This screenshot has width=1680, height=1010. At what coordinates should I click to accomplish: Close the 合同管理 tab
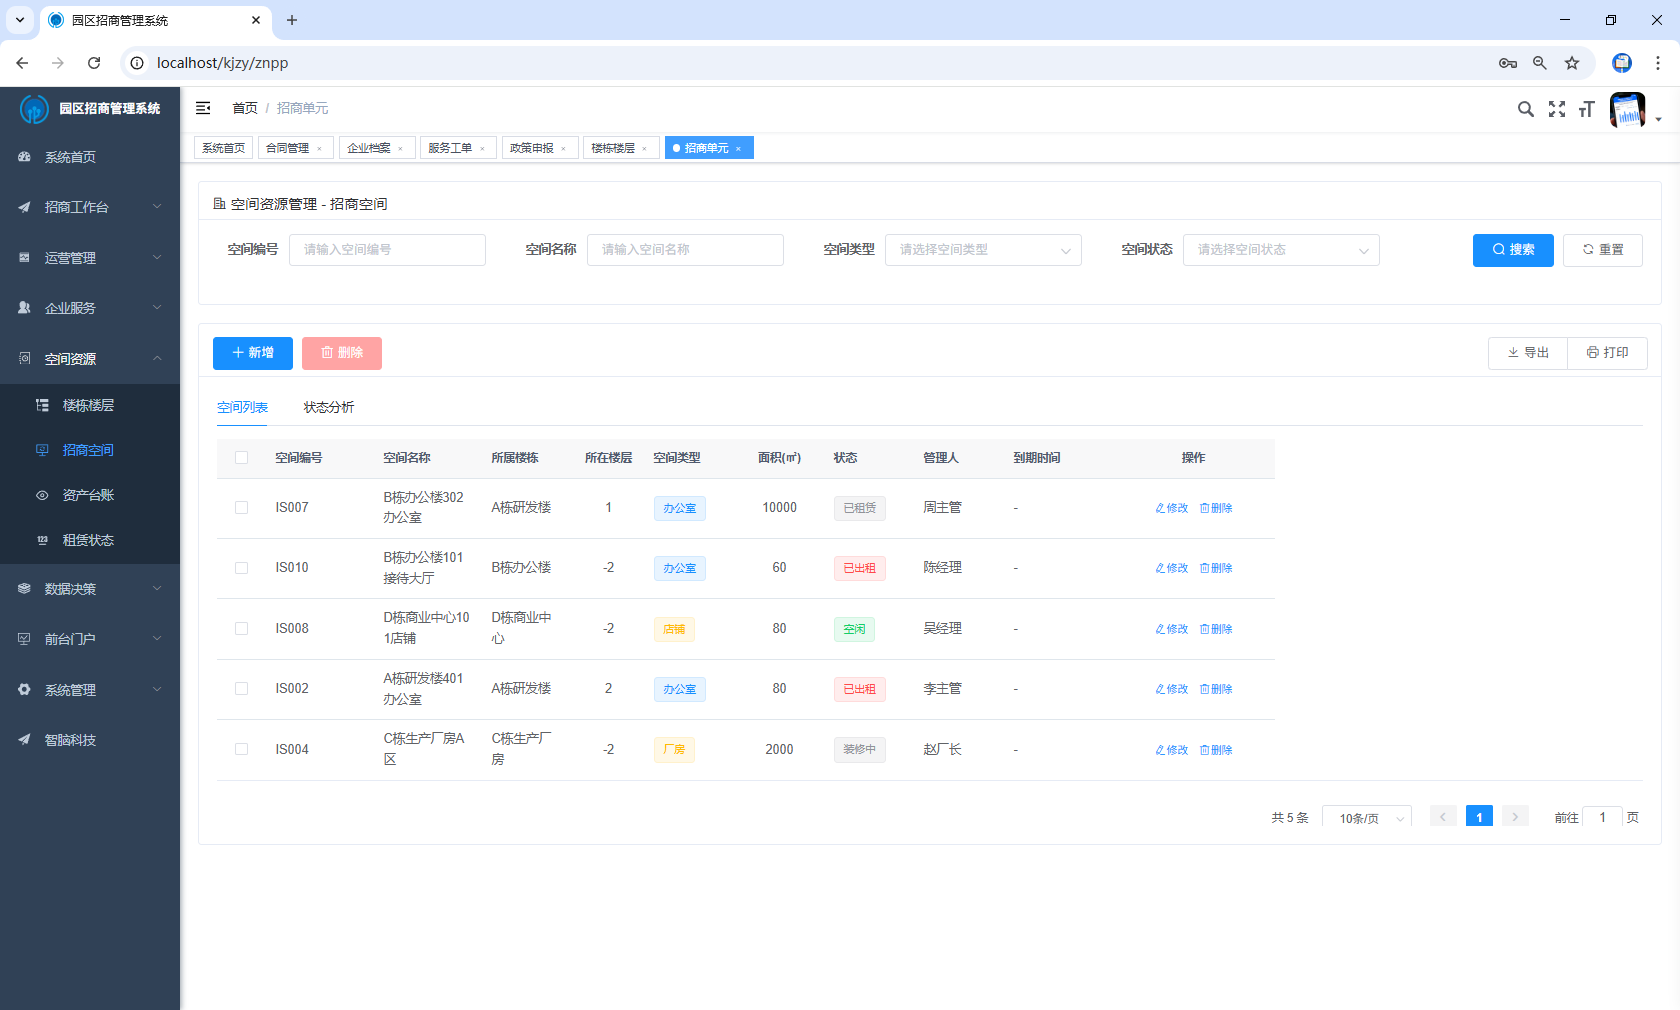320,149
